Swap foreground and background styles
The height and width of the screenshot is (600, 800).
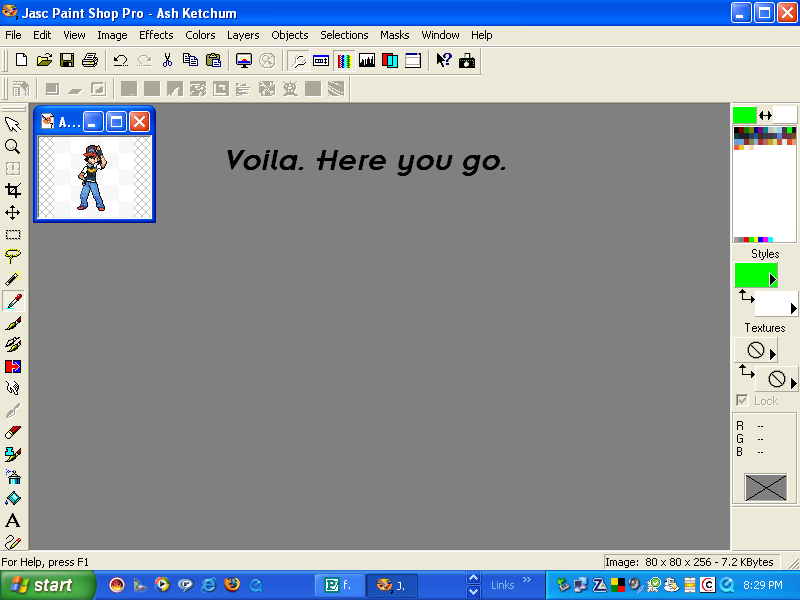tap(746, 296)
